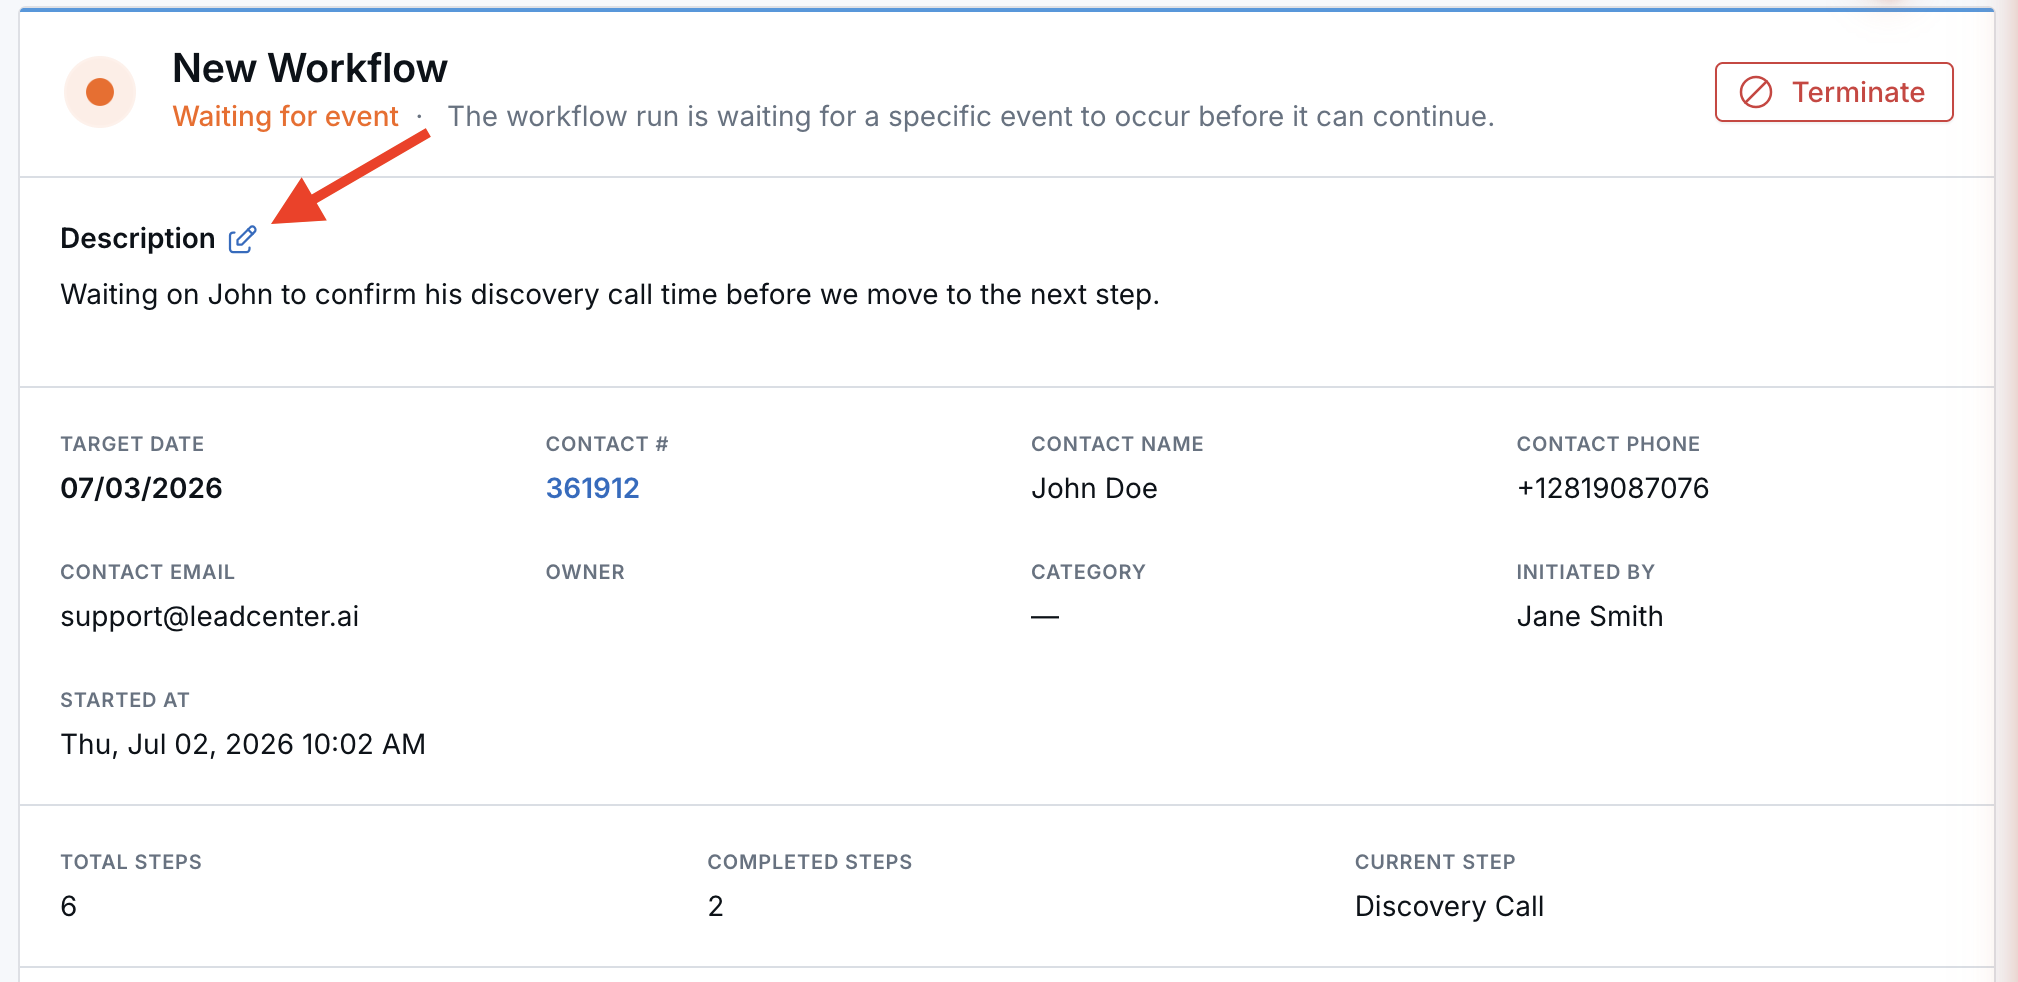Click the completed steps value 2

click(715, 906)
